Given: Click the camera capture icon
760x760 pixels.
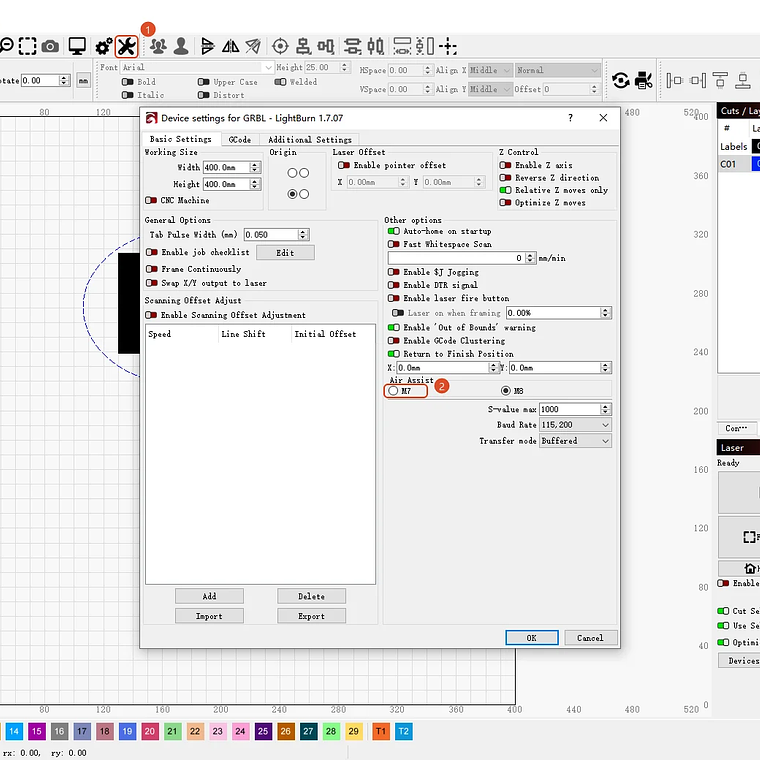Looking at the screenshot, I should (x=50, y=46).
